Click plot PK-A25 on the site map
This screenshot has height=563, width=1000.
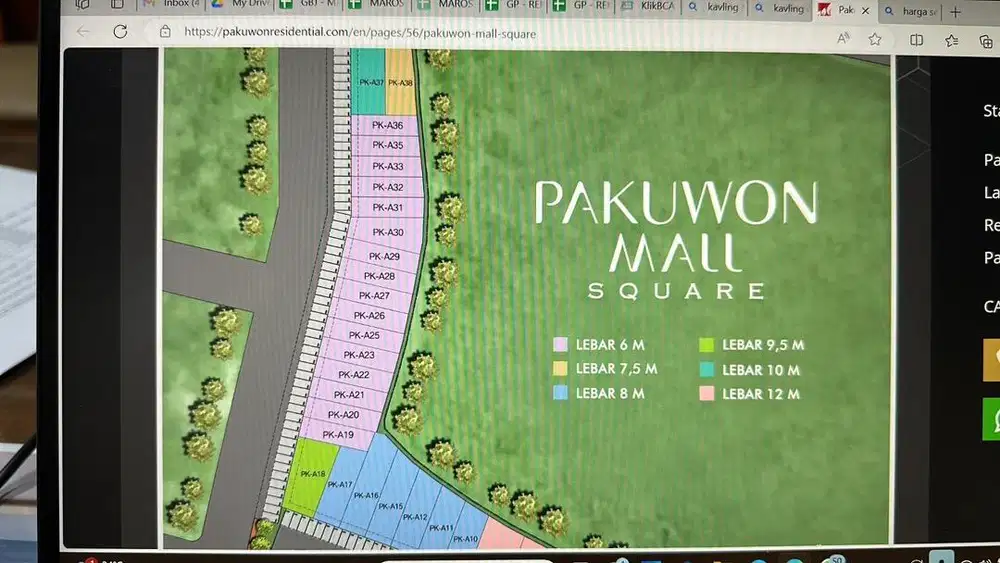364,335
